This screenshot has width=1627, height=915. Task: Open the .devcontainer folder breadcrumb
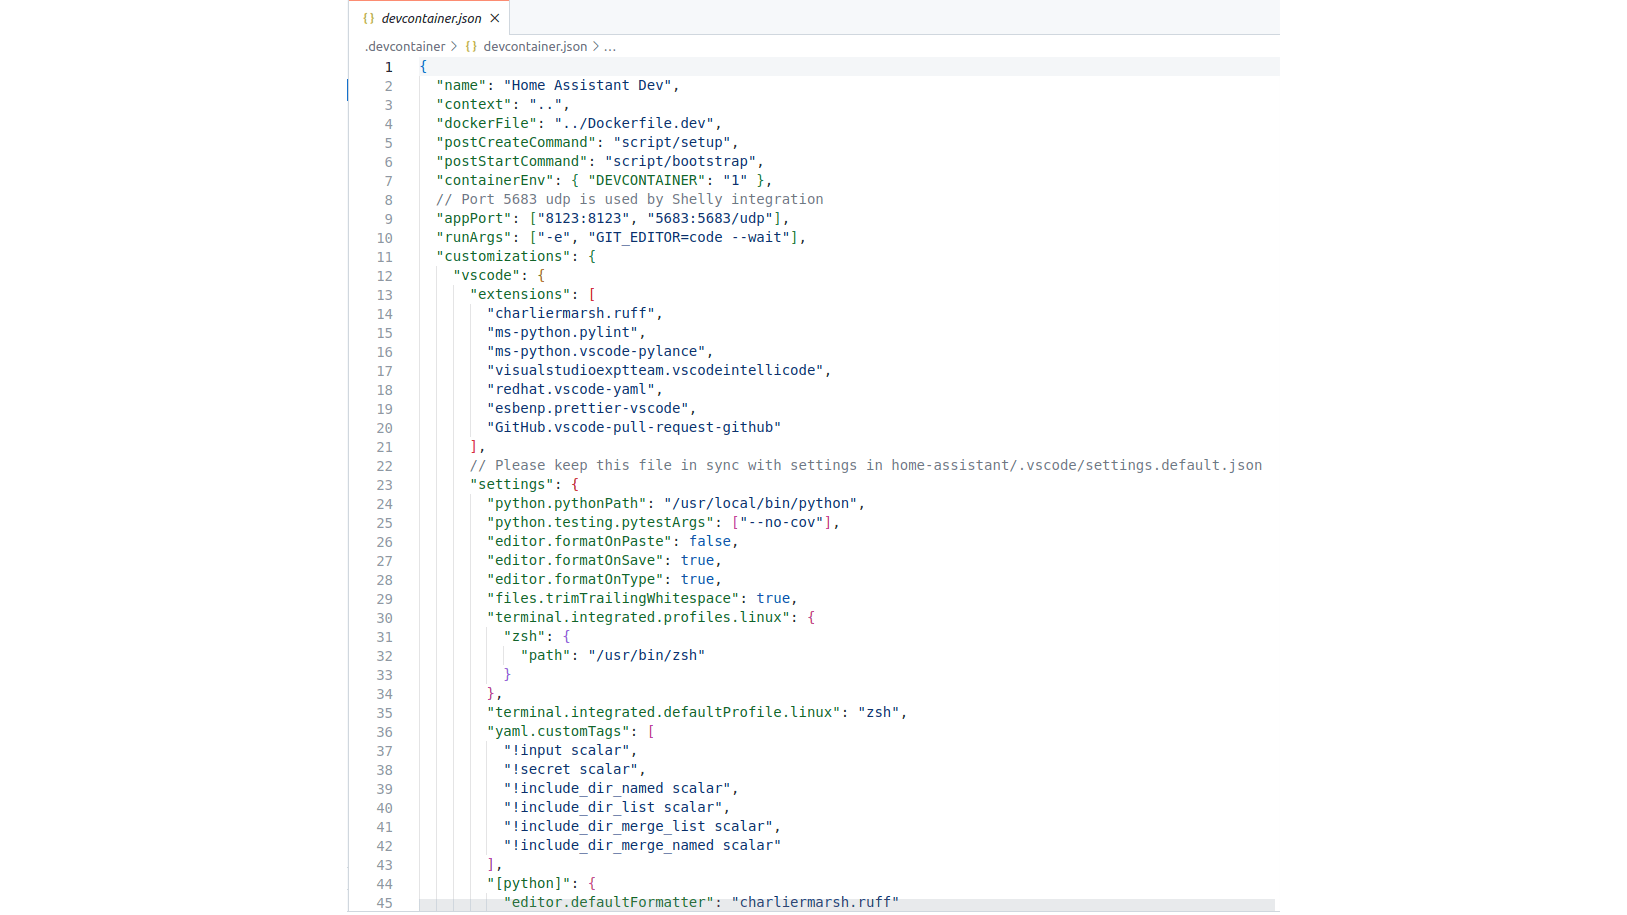tap(405, 47)
